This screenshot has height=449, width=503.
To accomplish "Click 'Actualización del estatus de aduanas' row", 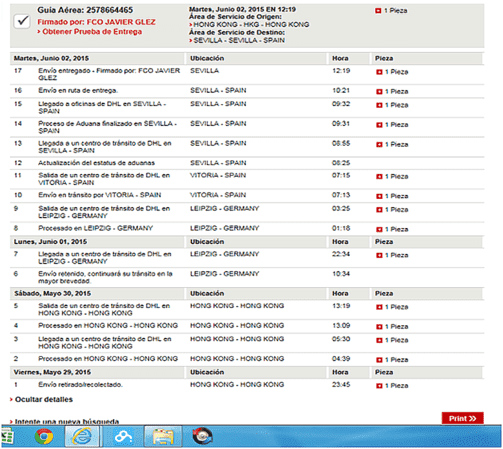I will click(x=247, y=163).
